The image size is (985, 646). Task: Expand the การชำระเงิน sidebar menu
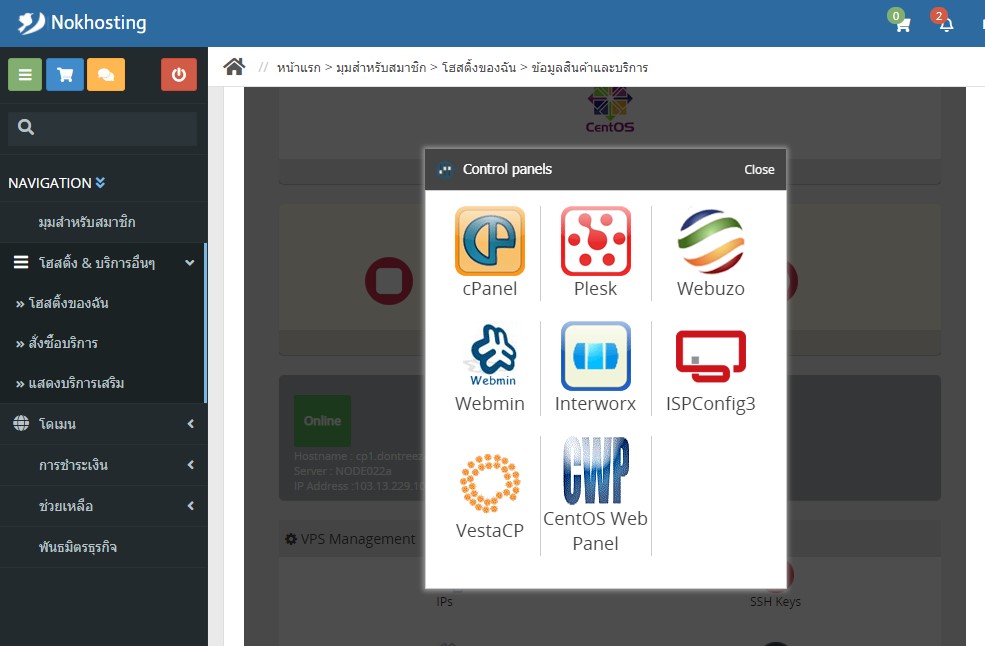click(x=104, y=465)
